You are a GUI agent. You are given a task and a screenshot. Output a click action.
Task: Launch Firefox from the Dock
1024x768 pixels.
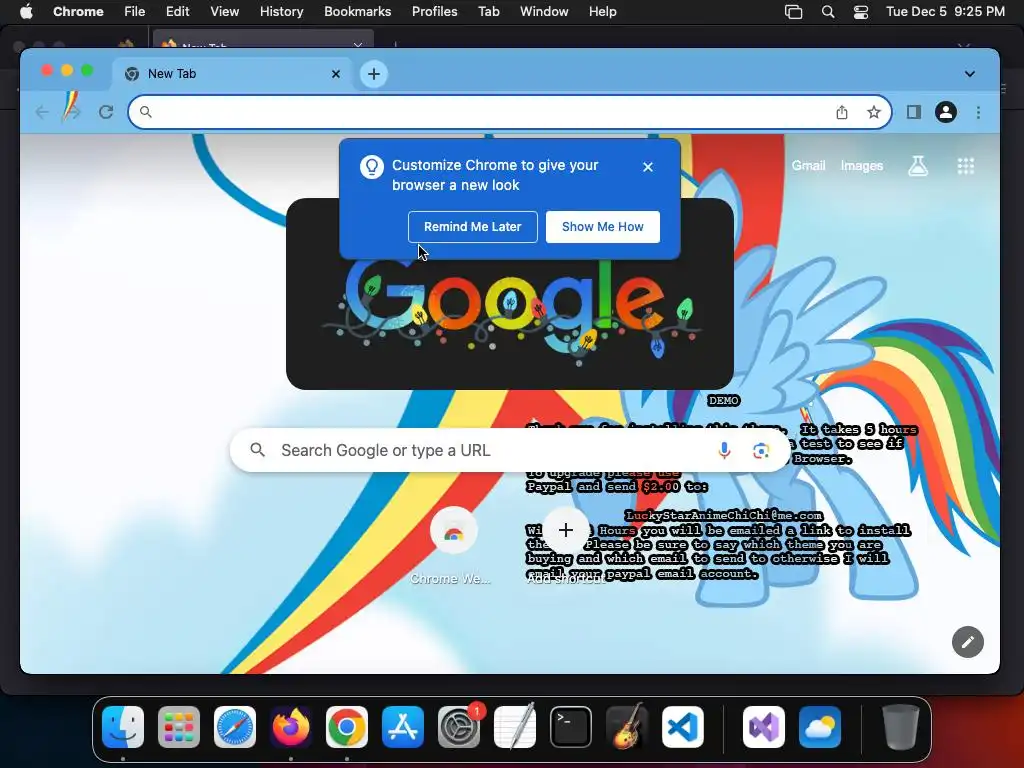point(291,727)
